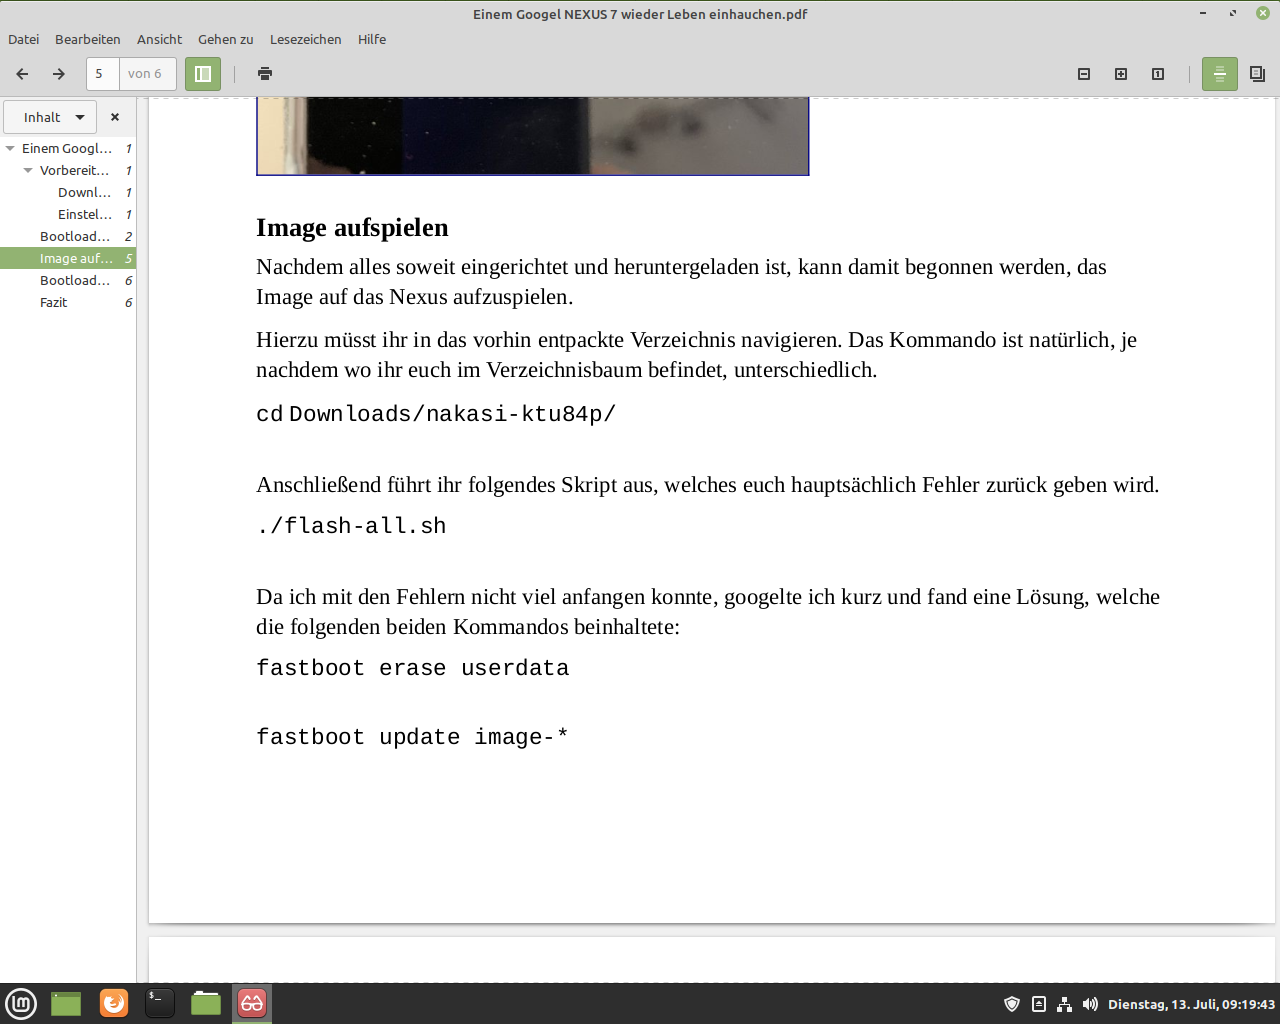
Task: Click the 'Image aufspielen' heading
Action: coord(352,228)
